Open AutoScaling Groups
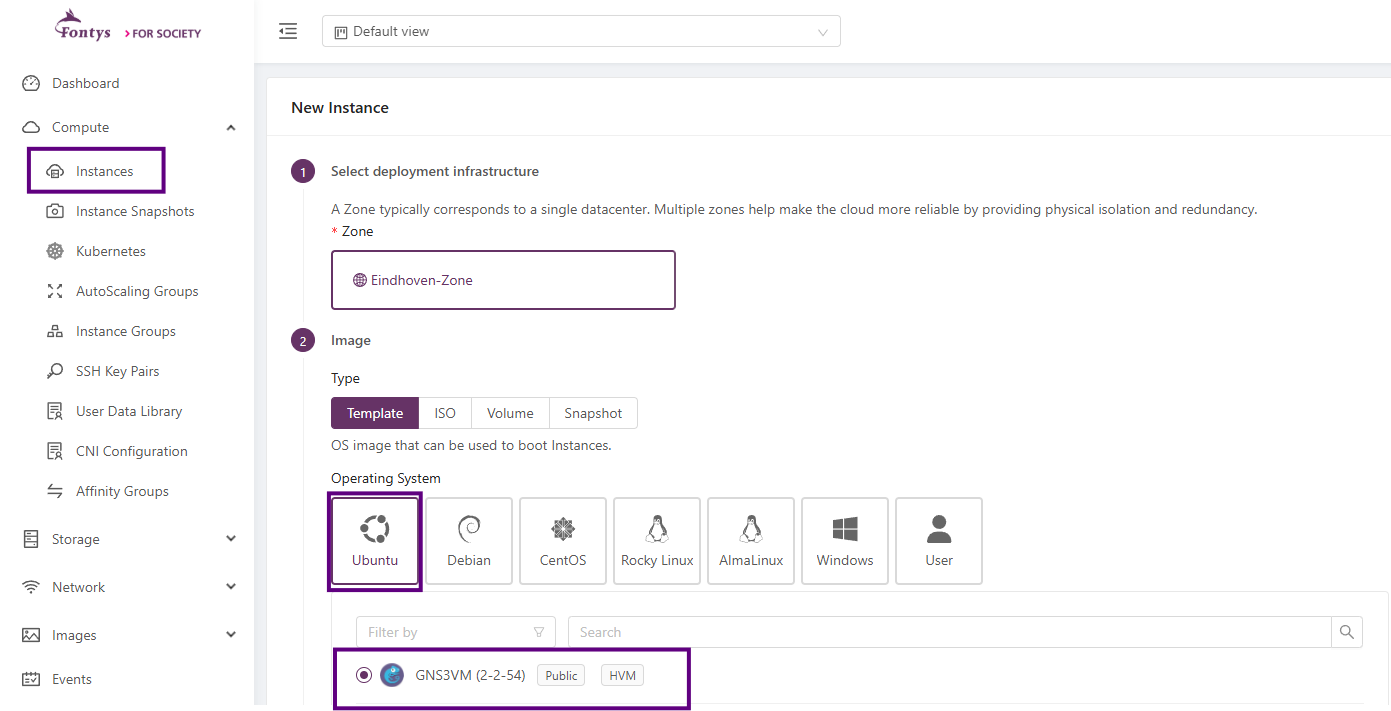This screenshot has height=711, width=1391. [136, 291]
